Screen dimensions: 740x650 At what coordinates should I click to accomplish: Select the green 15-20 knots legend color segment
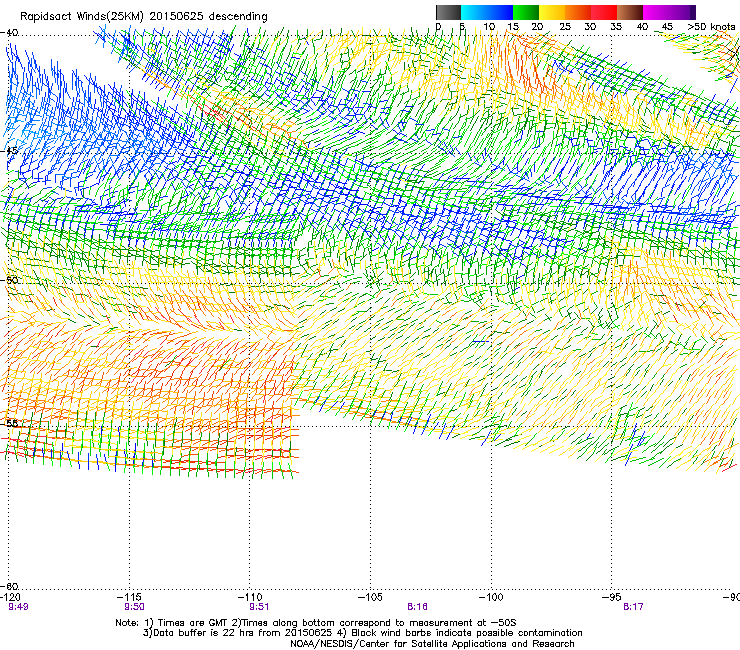[526, 12]
